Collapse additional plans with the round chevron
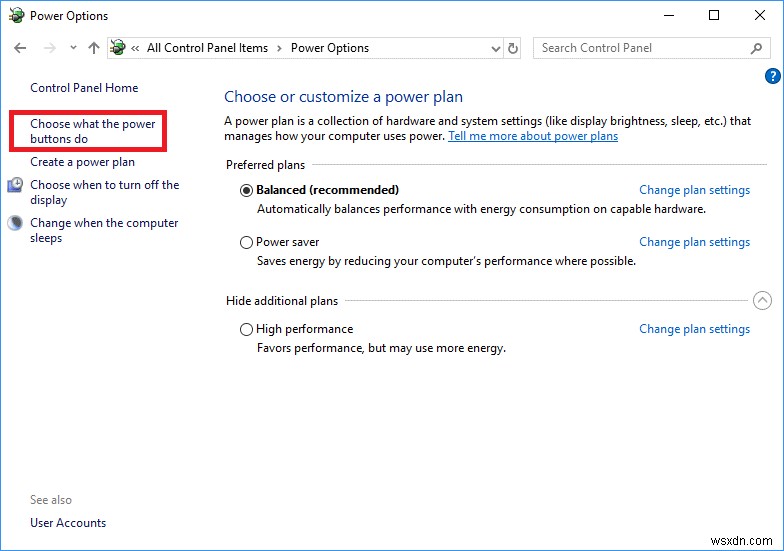Image resolution: width=784 pixels, height=551 pixels. 762,300
